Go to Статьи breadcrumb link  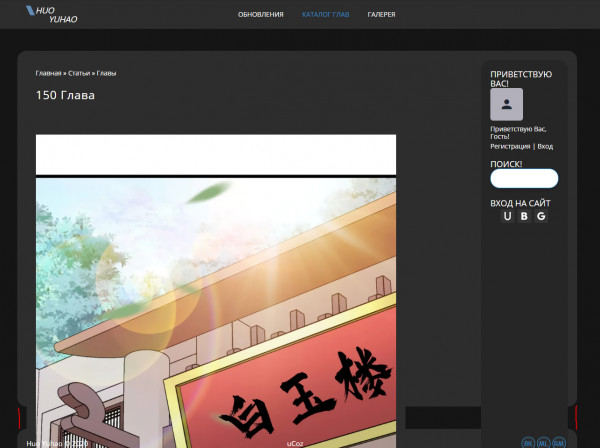pos(79,73)
